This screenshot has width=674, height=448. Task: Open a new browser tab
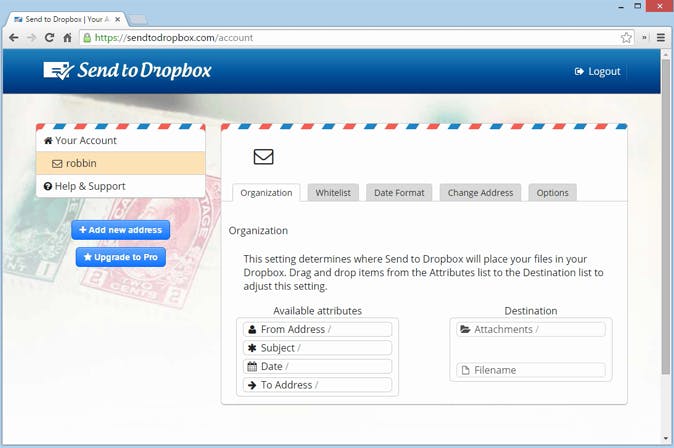tap(138, 19)
